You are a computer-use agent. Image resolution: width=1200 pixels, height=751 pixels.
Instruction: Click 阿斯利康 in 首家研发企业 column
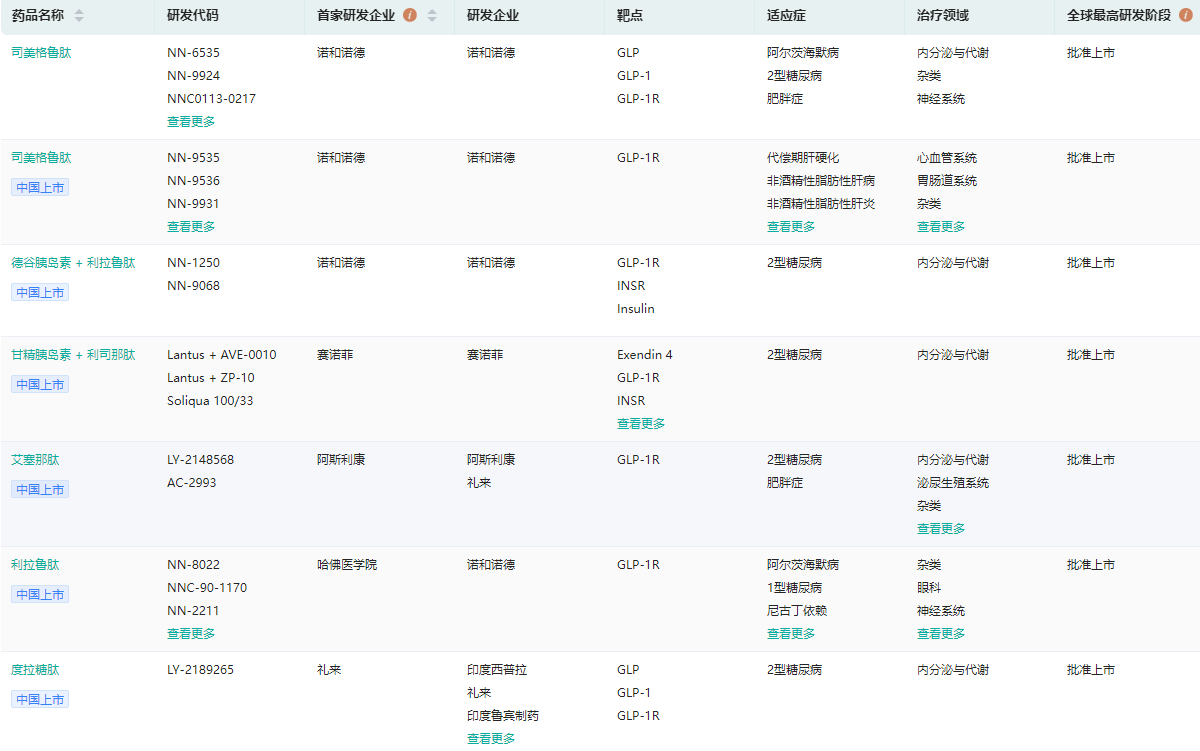tap(341, 460)
